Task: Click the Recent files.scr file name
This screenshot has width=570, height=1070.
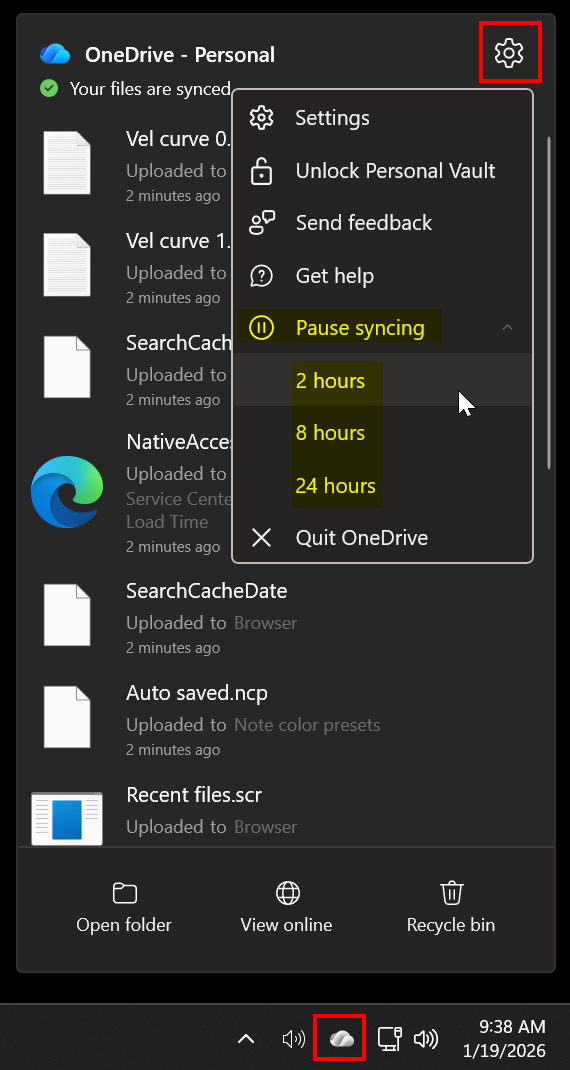Action: tap(194, 796)
